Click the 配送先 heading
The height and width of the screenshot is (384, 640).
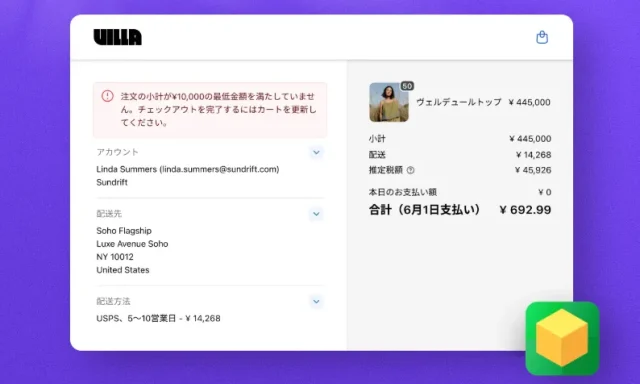pos(109,214)
